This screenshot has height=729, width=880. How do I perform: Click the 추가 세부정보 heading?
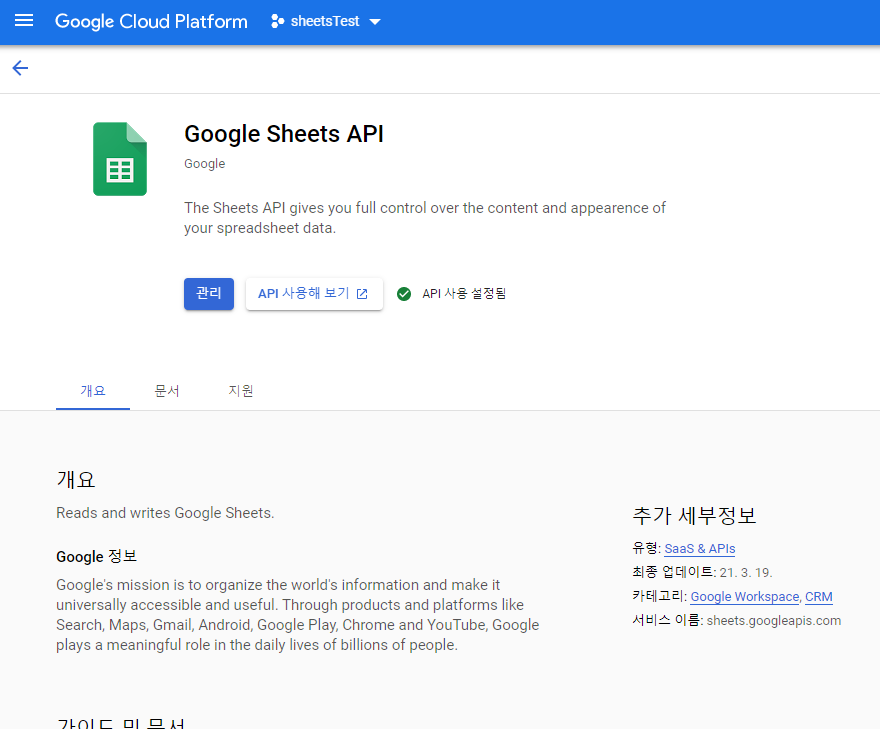694,515
